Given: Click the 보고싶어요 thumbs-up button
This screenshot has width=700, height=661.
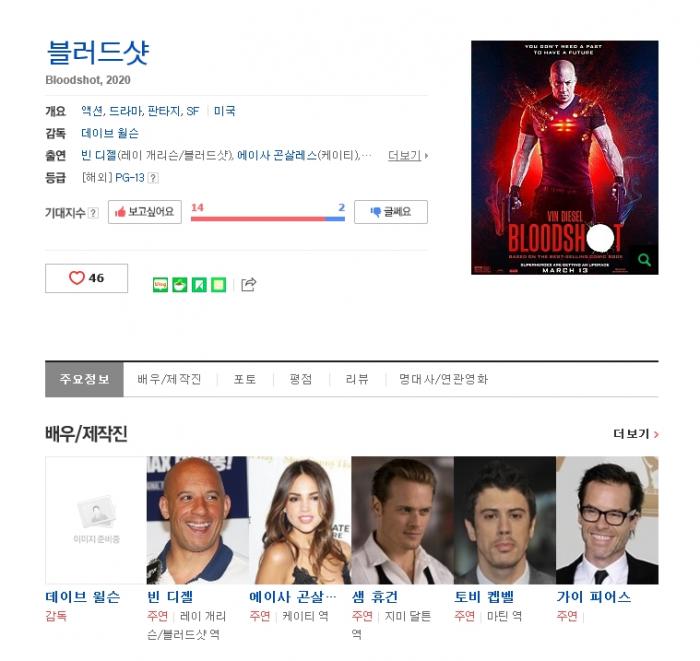Looking at the screenshot, I should coord(145,212).
